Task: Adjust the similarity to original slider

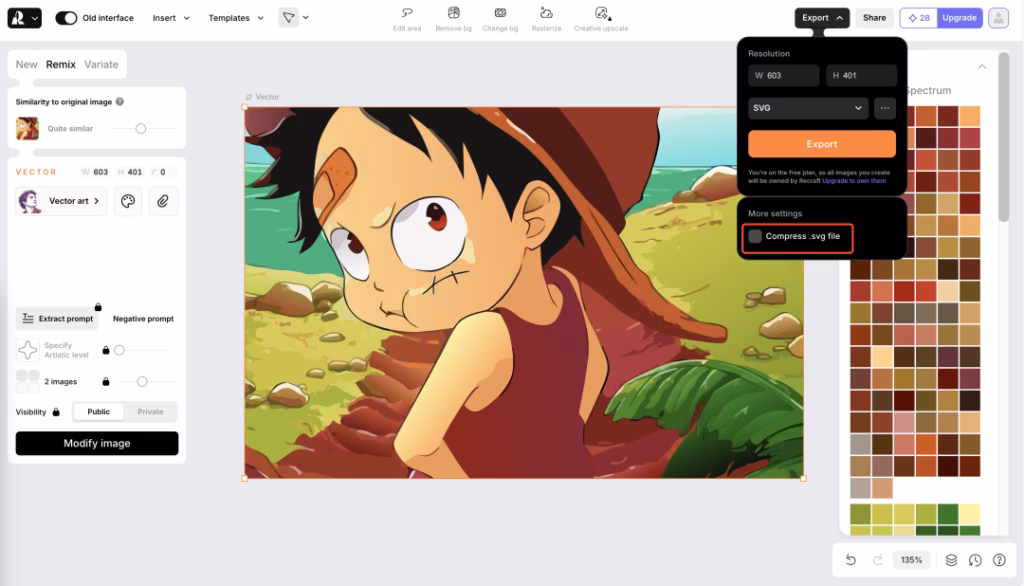Action: point(141,128)
